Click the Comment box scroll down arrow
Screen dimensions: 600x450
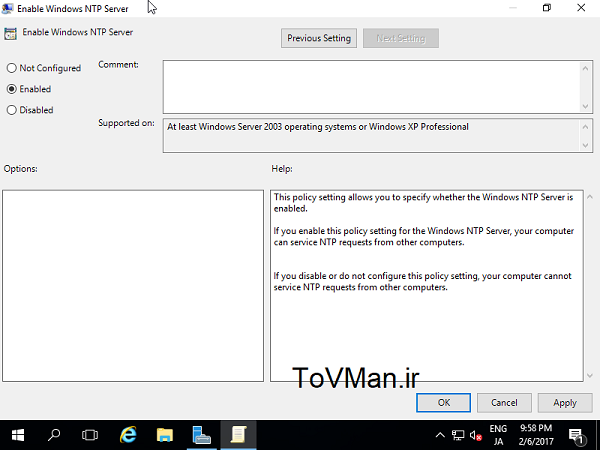point(585,106)
